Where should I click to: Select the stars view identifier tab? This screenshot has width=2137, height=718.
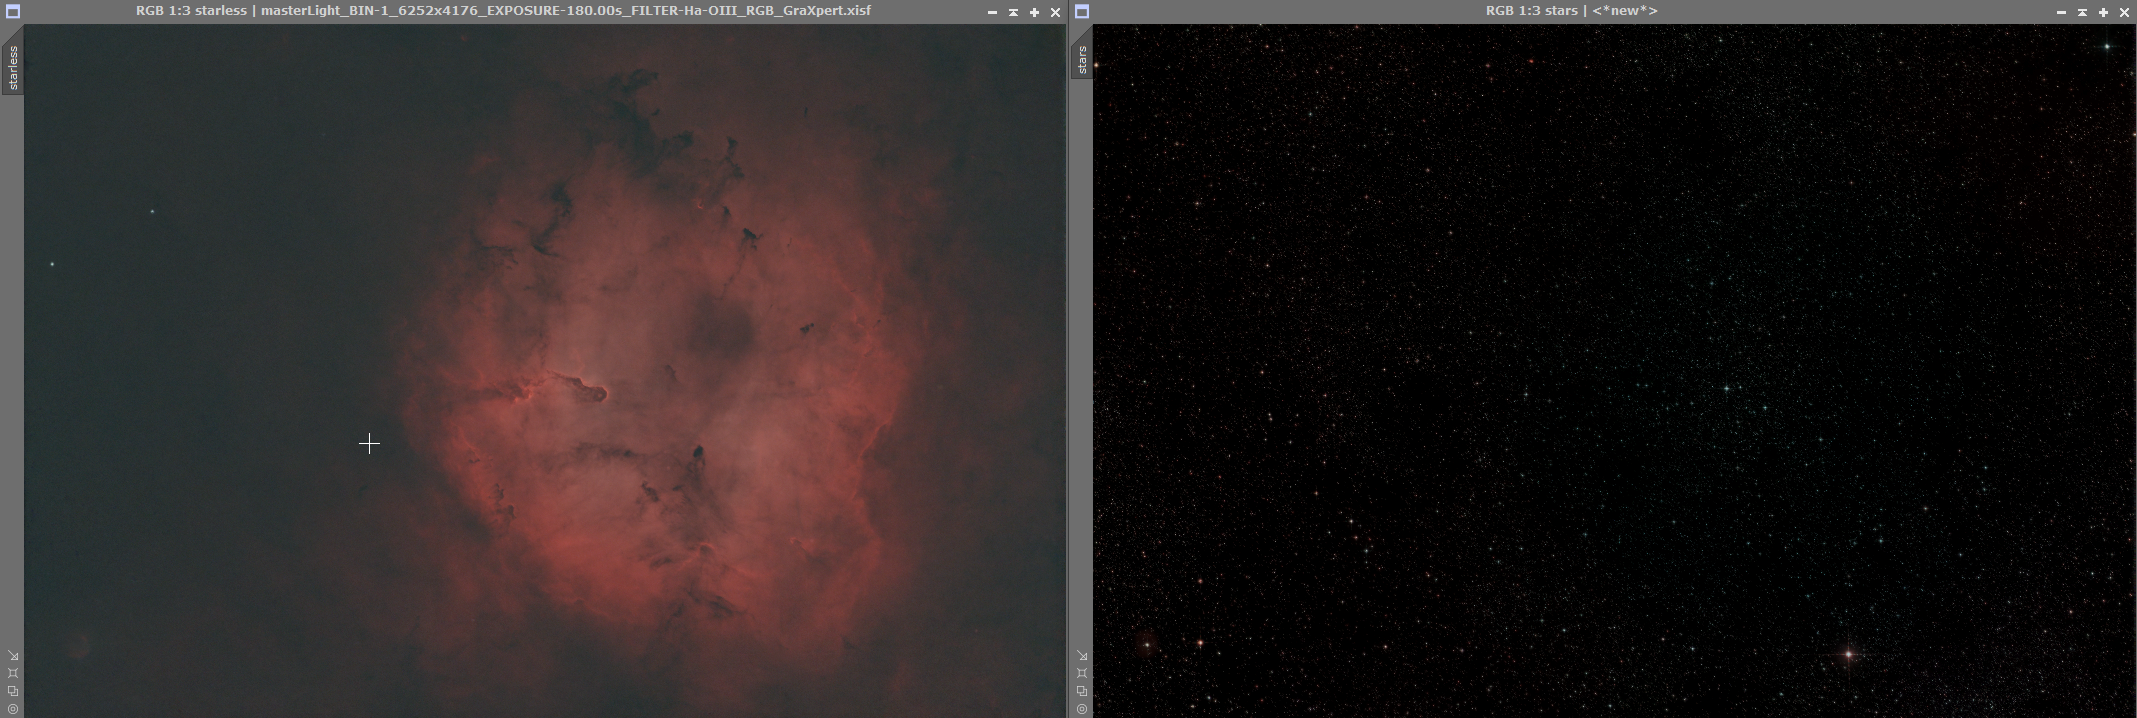(x=1081, y=58)
